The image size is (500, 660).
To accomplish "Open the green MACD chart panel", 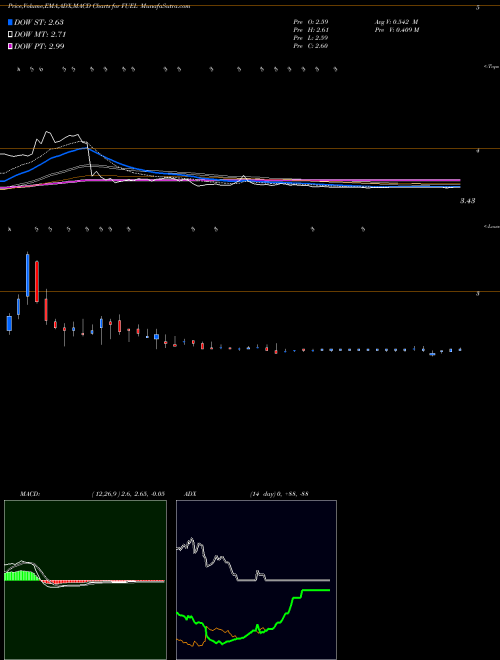I will coord(85,580).
